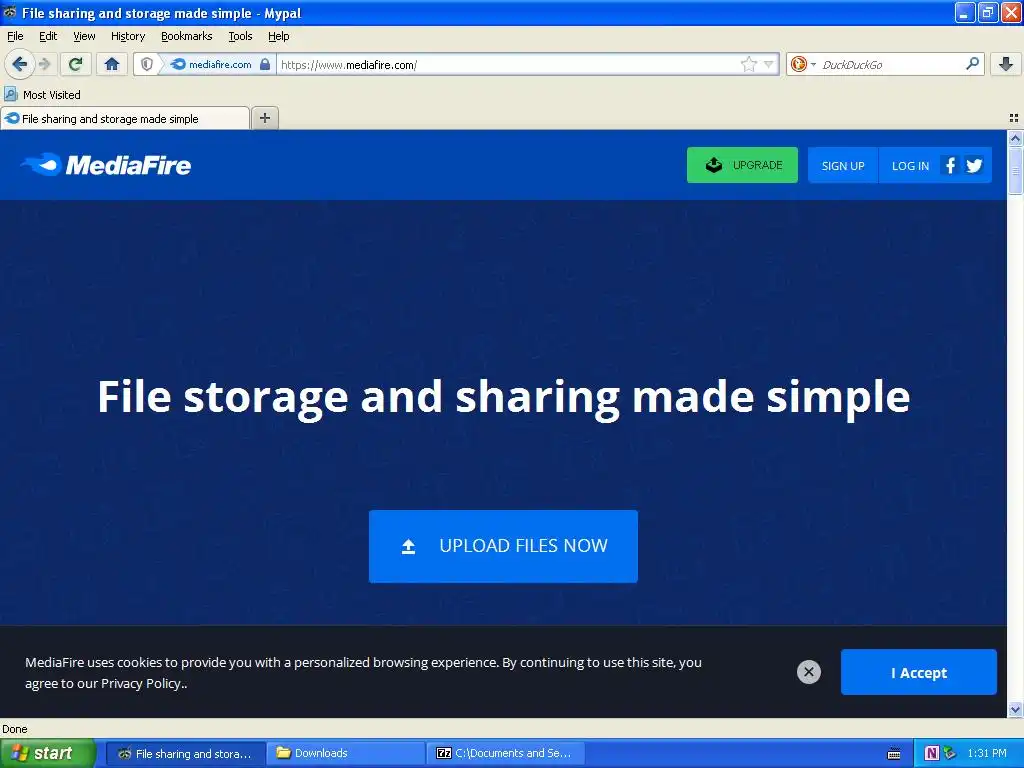Click the page scrollbar down arrow
1024x768 pixels.
(1015, 709)
